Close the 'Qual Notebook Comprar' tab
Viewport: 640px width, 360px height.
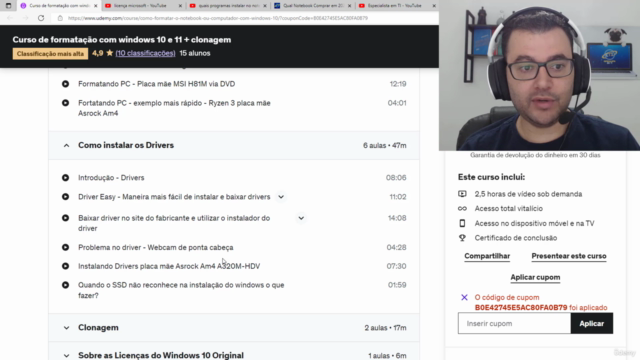(349, 6)
